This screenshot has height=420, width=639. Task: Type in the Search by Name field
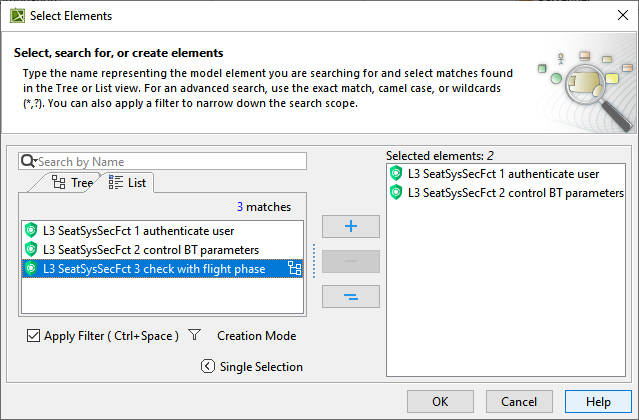(170, 161)
